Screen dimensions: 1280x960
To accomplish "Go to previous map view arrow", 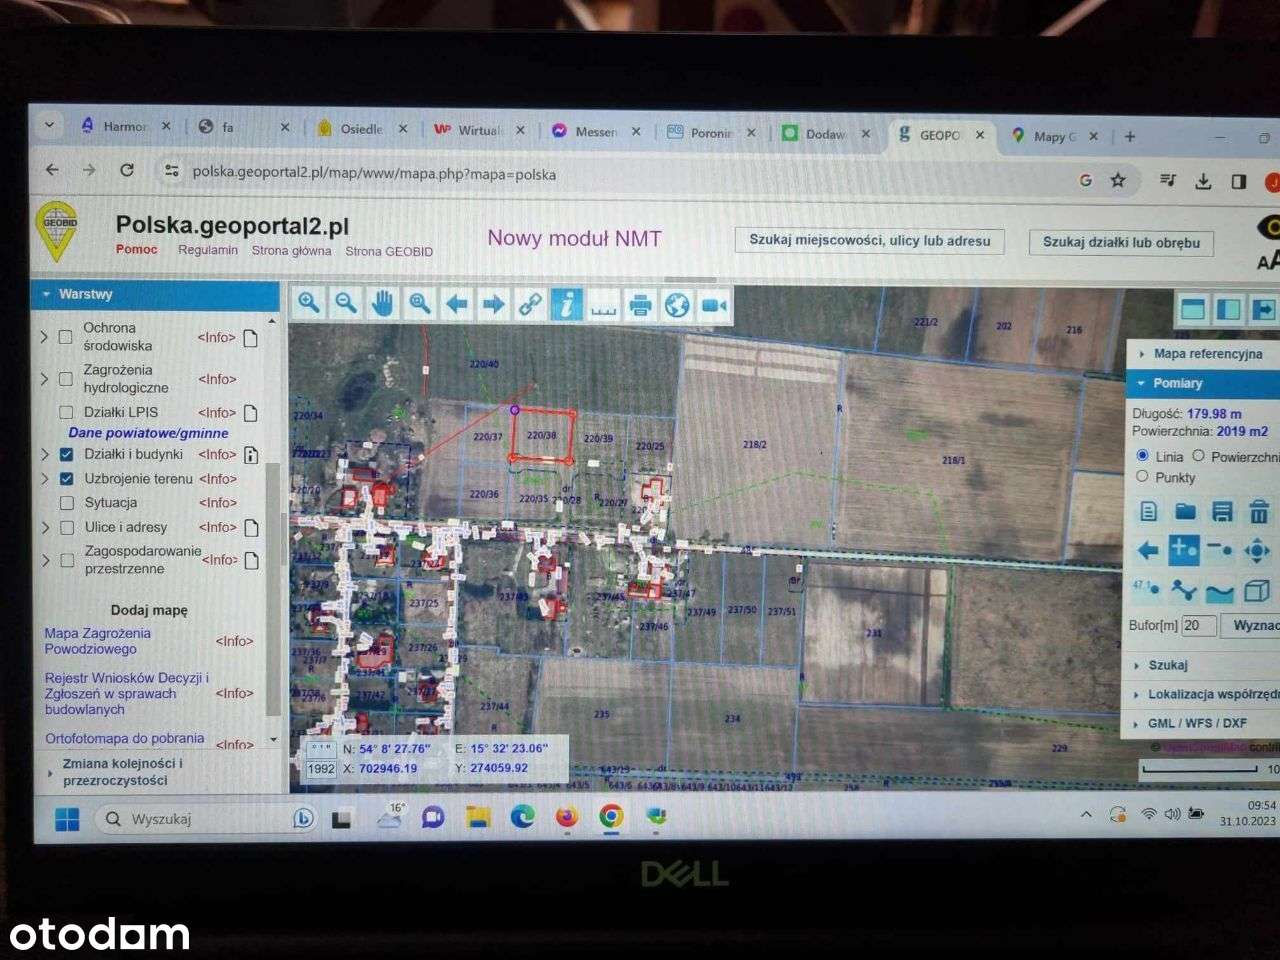I will [x=457, y=303].
